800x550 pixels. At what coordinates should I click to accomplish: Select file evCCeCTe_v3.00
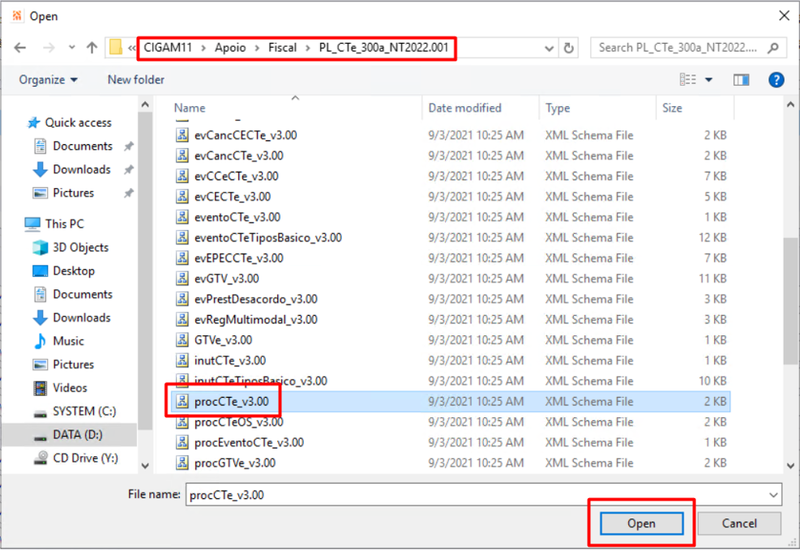[451, 176]
